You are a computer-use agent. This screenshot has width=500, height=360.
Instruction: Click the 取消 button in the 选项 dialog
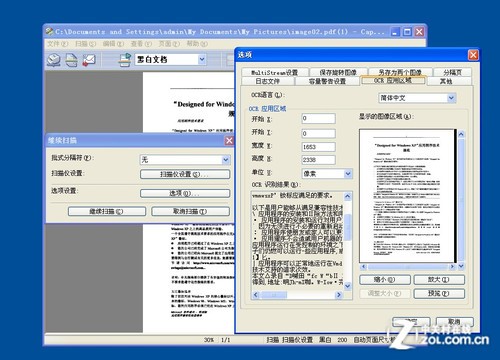(x=454, y=322)
